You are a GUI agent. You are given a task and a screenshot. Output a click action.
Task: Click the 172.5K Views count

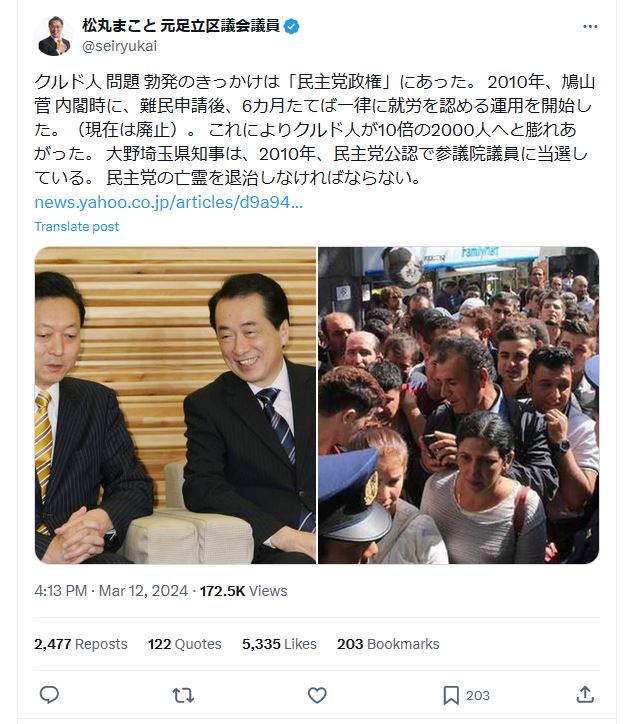[x=243, y=591]
